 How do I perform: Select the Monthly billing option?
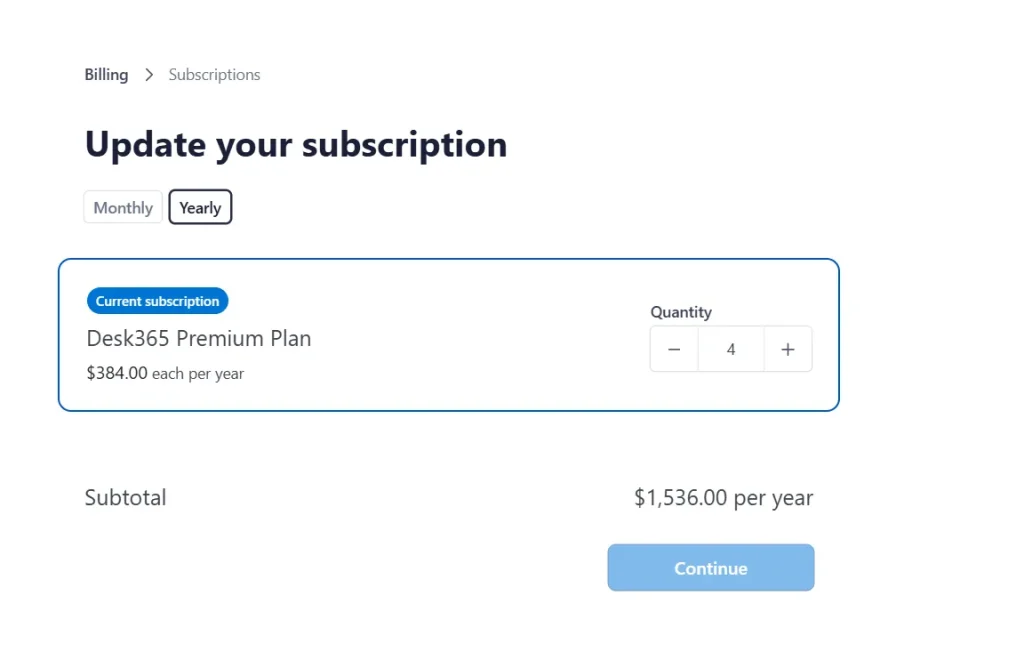click(122, 207)
